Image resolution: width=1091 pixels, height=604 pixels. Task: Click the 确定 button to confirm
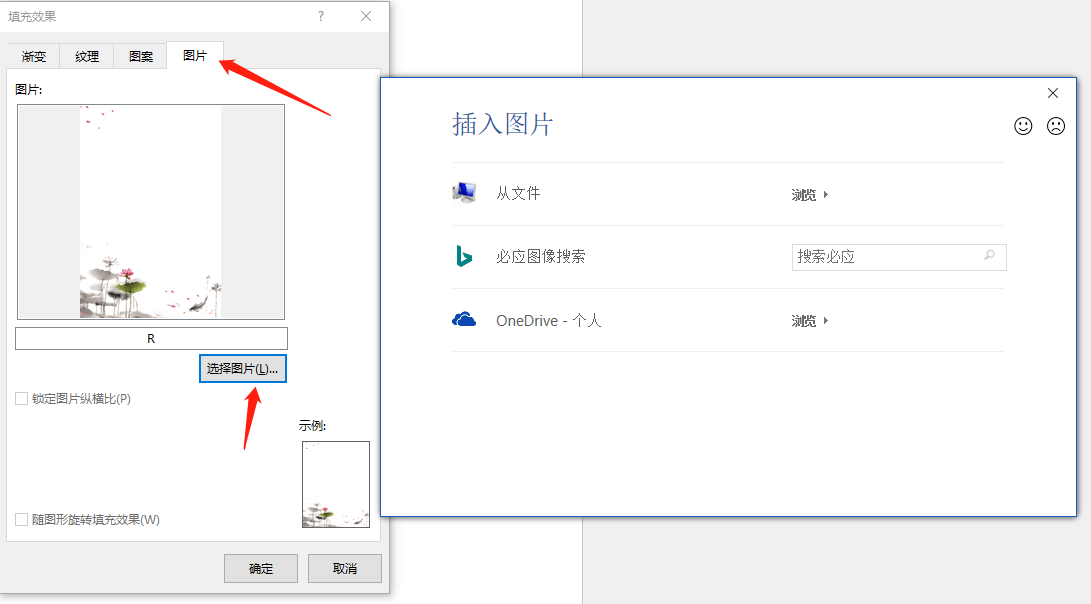pos(260,568)
